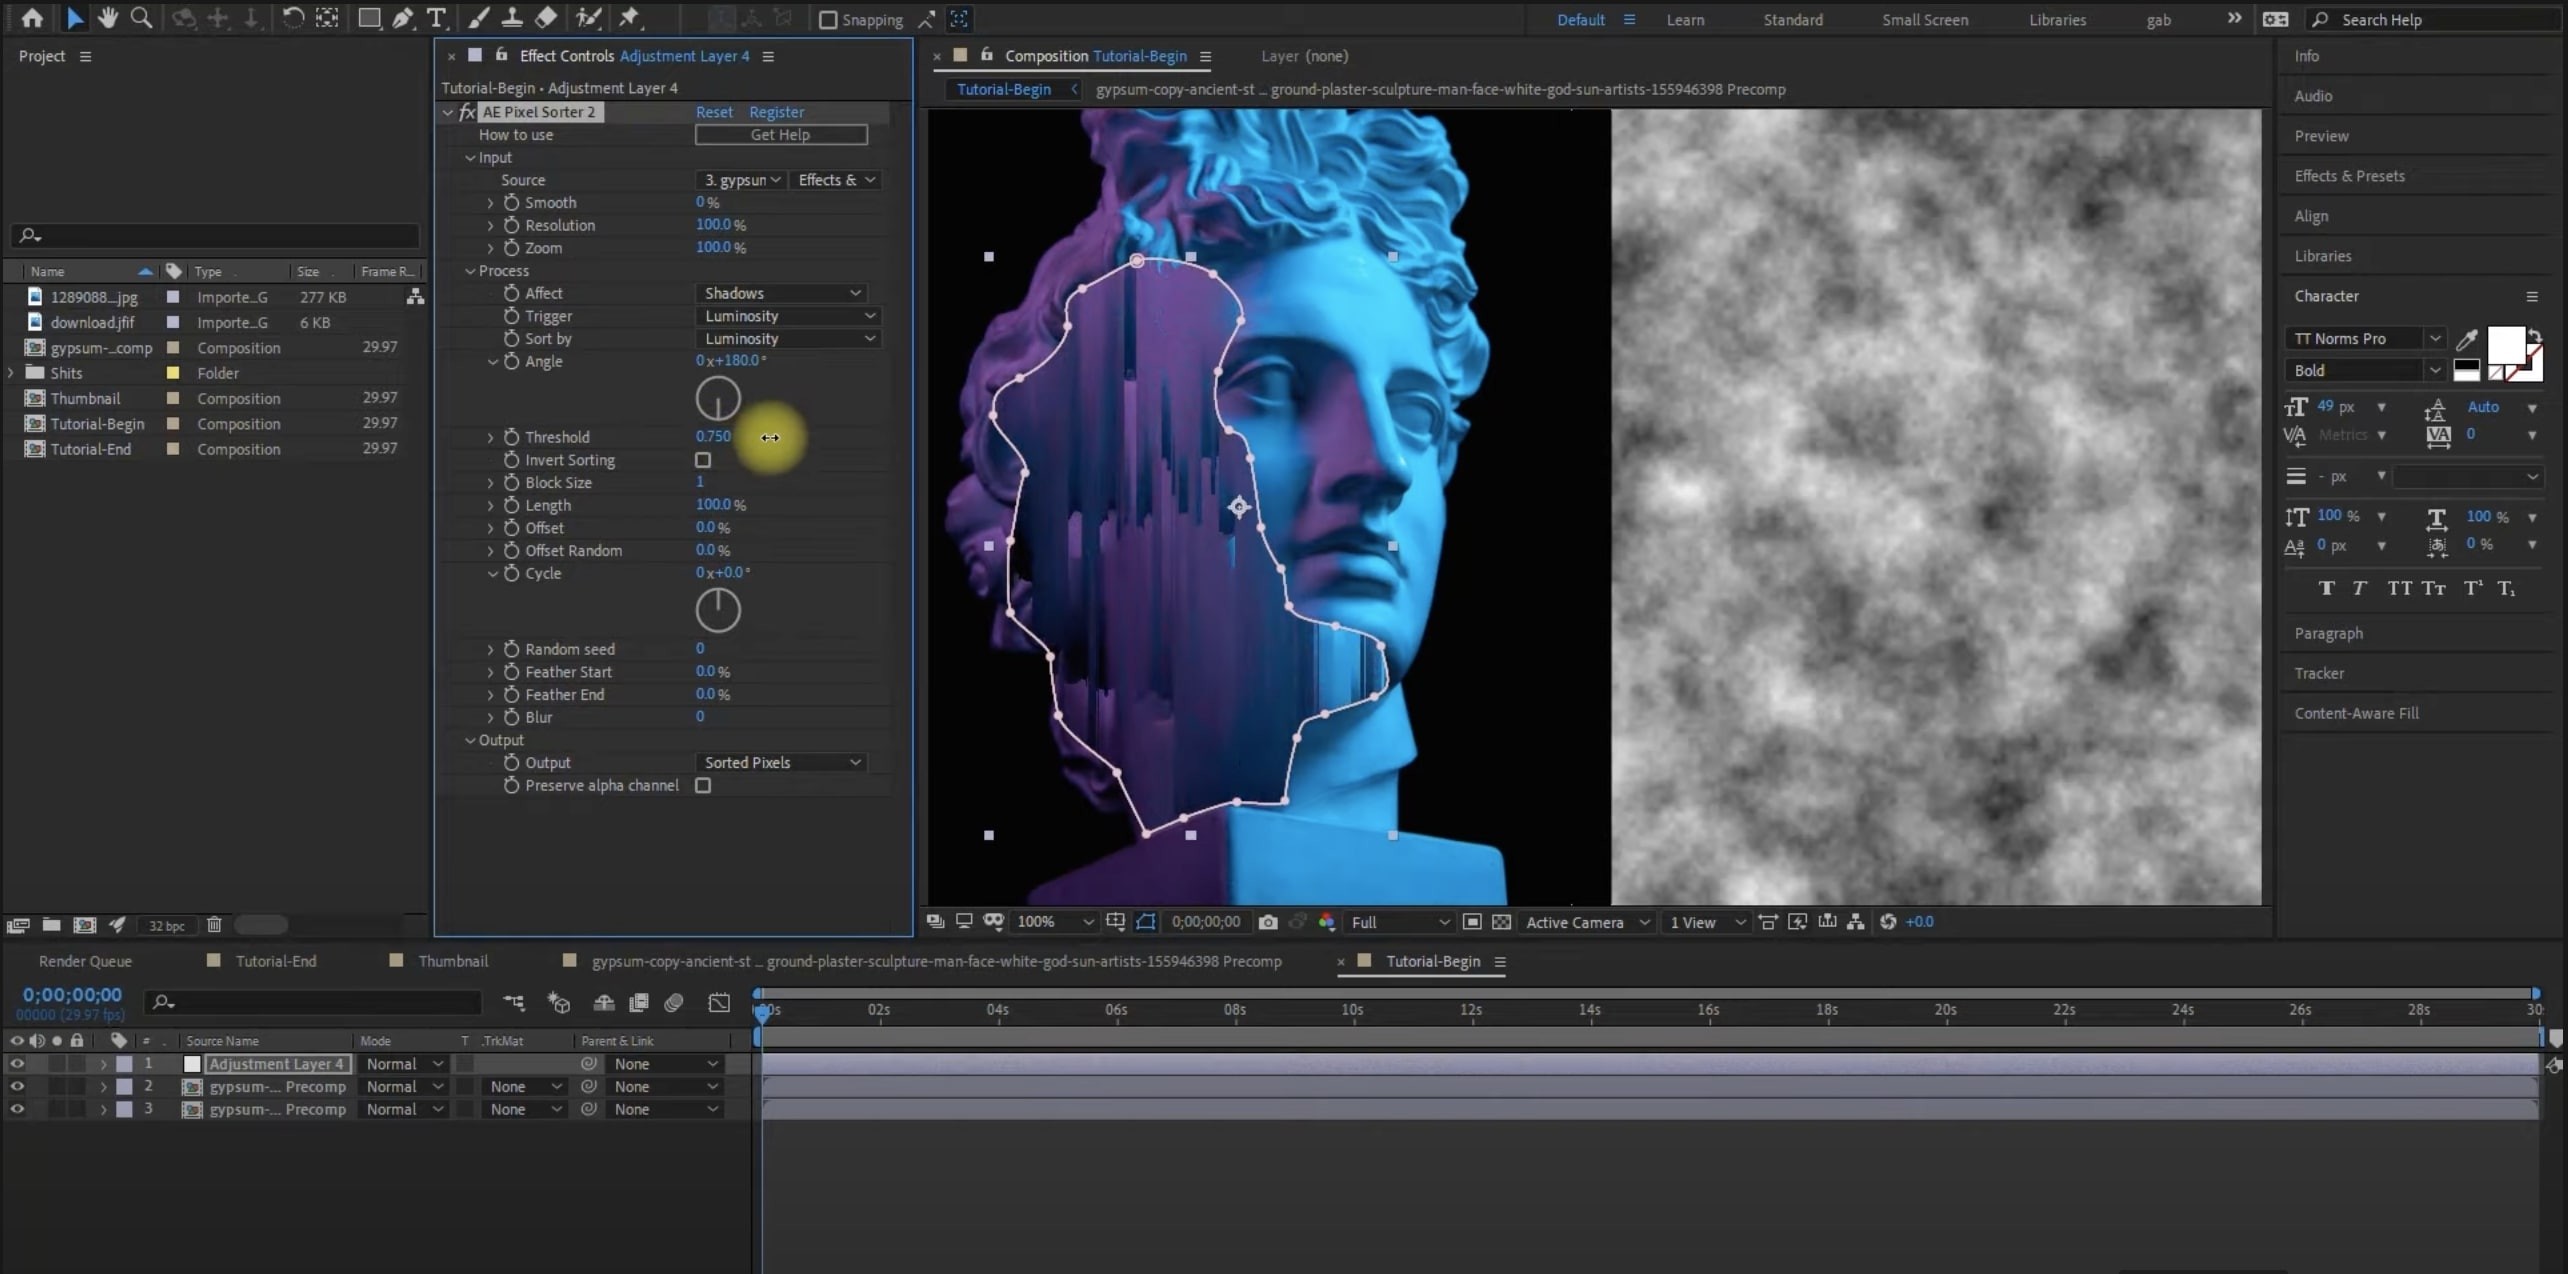Click the white fill color swatch
This screenshot has height=1274, width=2568.
click(x=2506, y=345)
